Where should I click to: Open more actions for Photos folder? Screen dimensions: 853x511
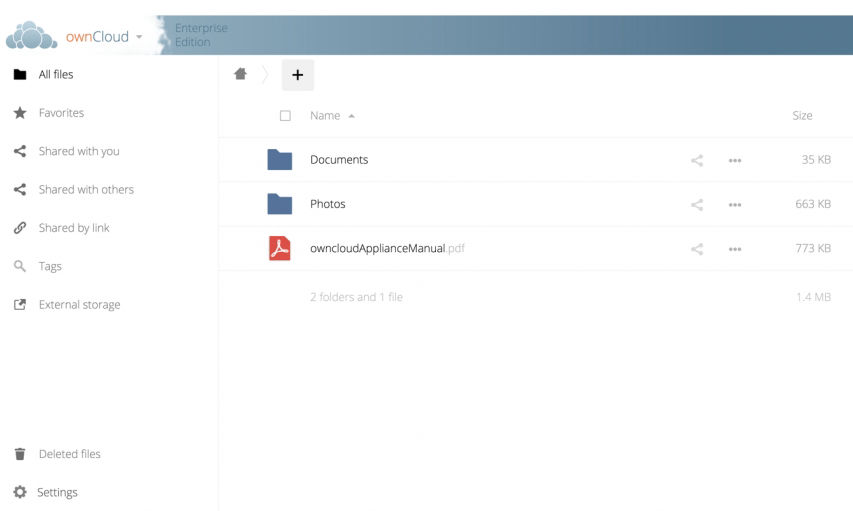(x=735, y=205)
